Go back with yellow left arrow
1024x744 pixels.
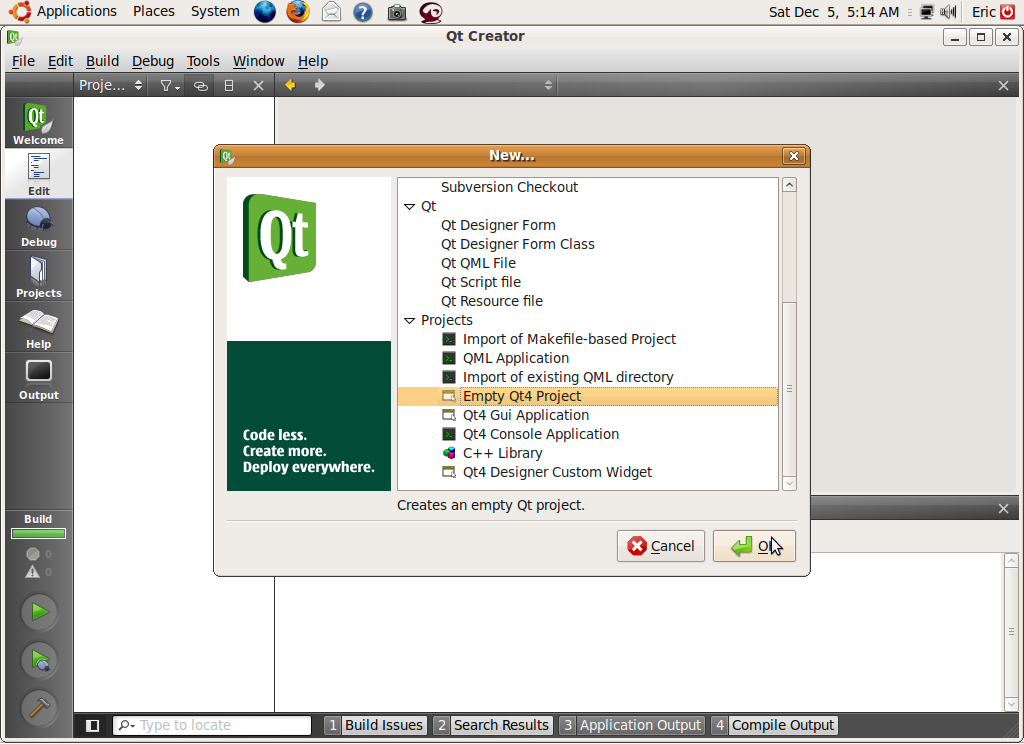point(290,85)
